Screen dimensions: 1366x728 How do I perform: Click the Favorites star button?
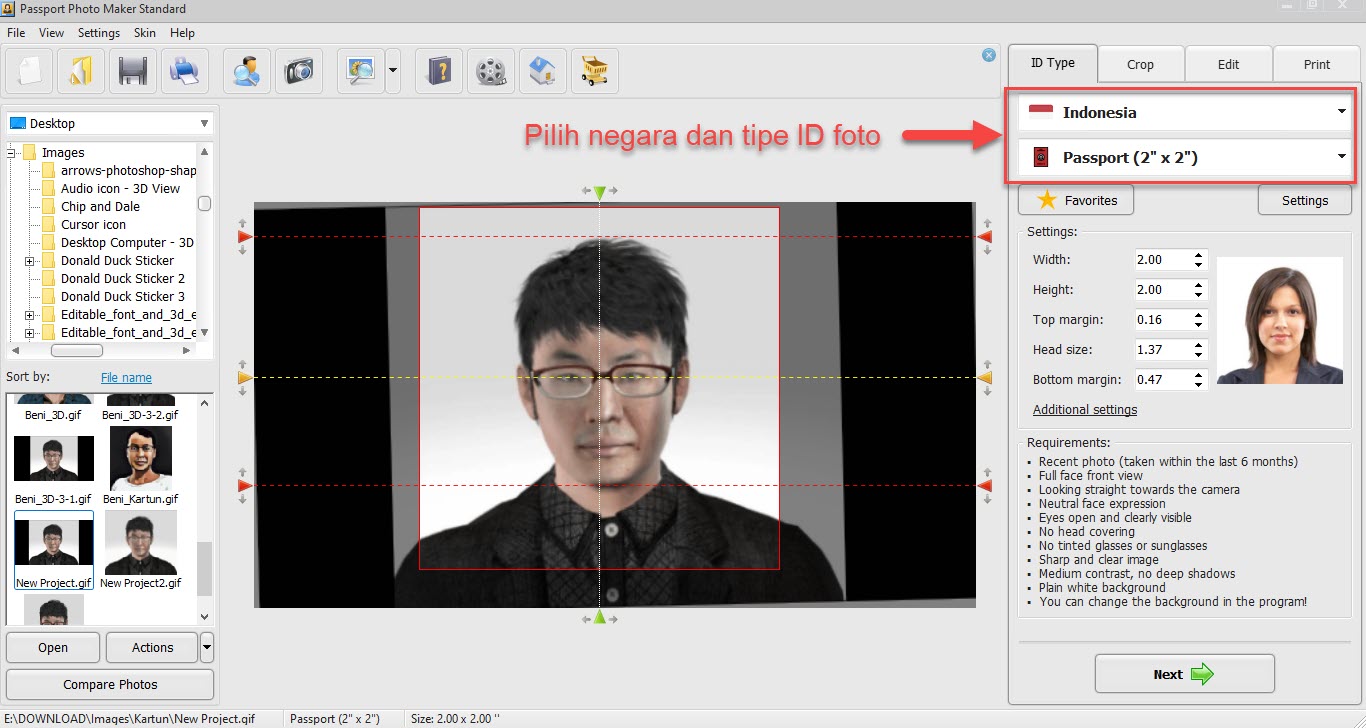click(1076, 200)
